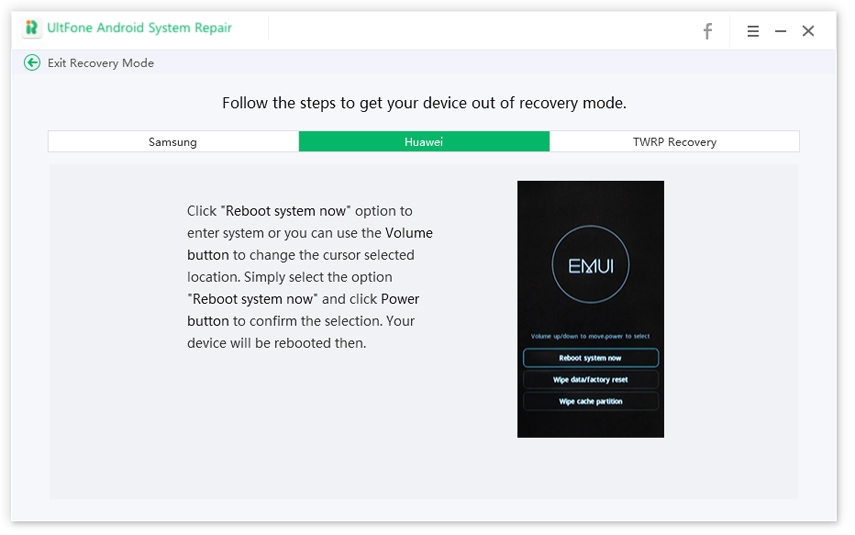
Task: Click "Reboot system now" in the phone image
Action: click(x=591, y=358)
